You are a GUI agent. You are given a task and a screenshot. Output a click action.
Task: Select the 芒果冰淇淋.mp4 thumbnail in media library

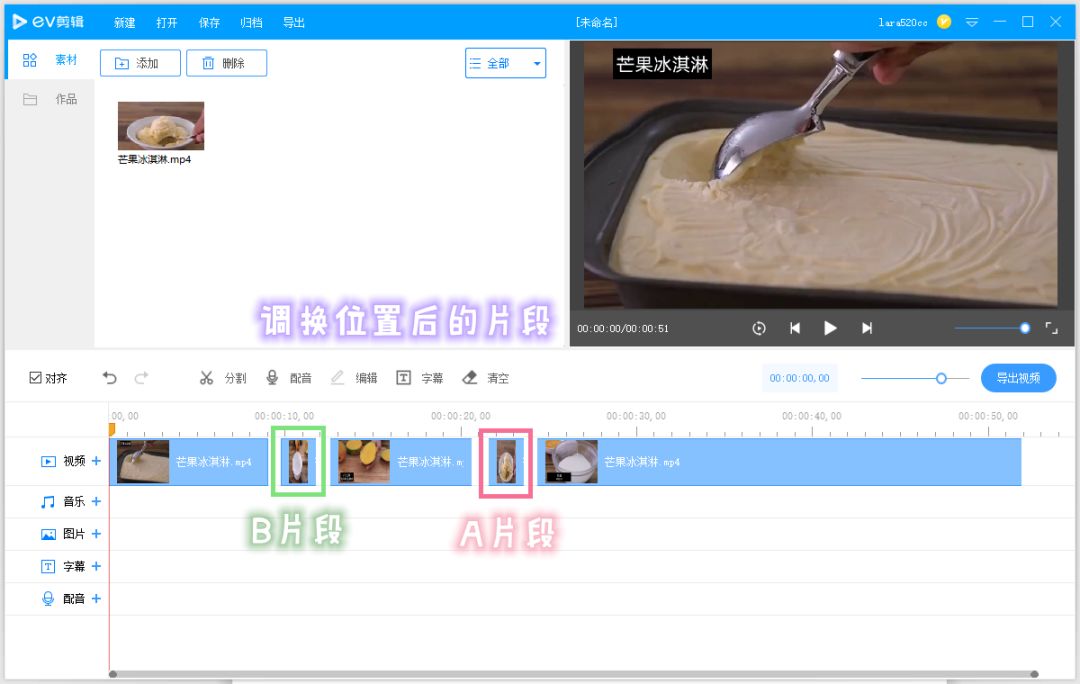click(161, 125)
